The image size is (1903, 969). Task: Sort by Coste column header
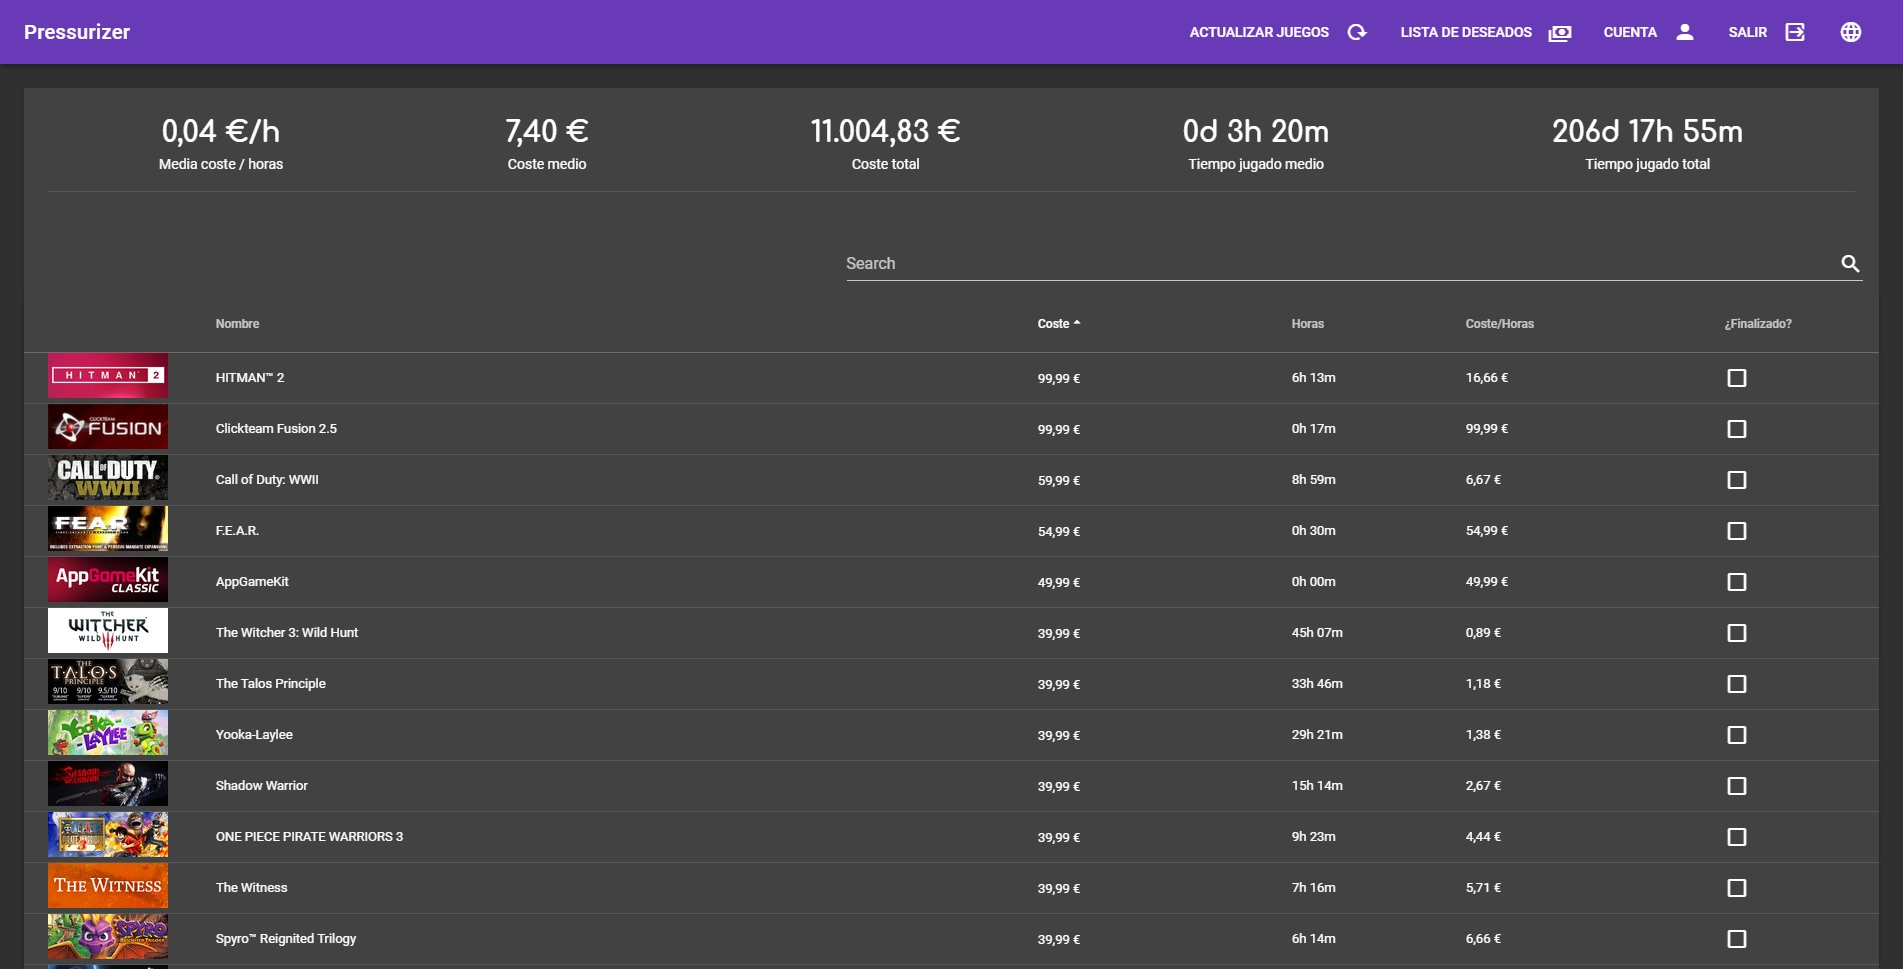1053,324
